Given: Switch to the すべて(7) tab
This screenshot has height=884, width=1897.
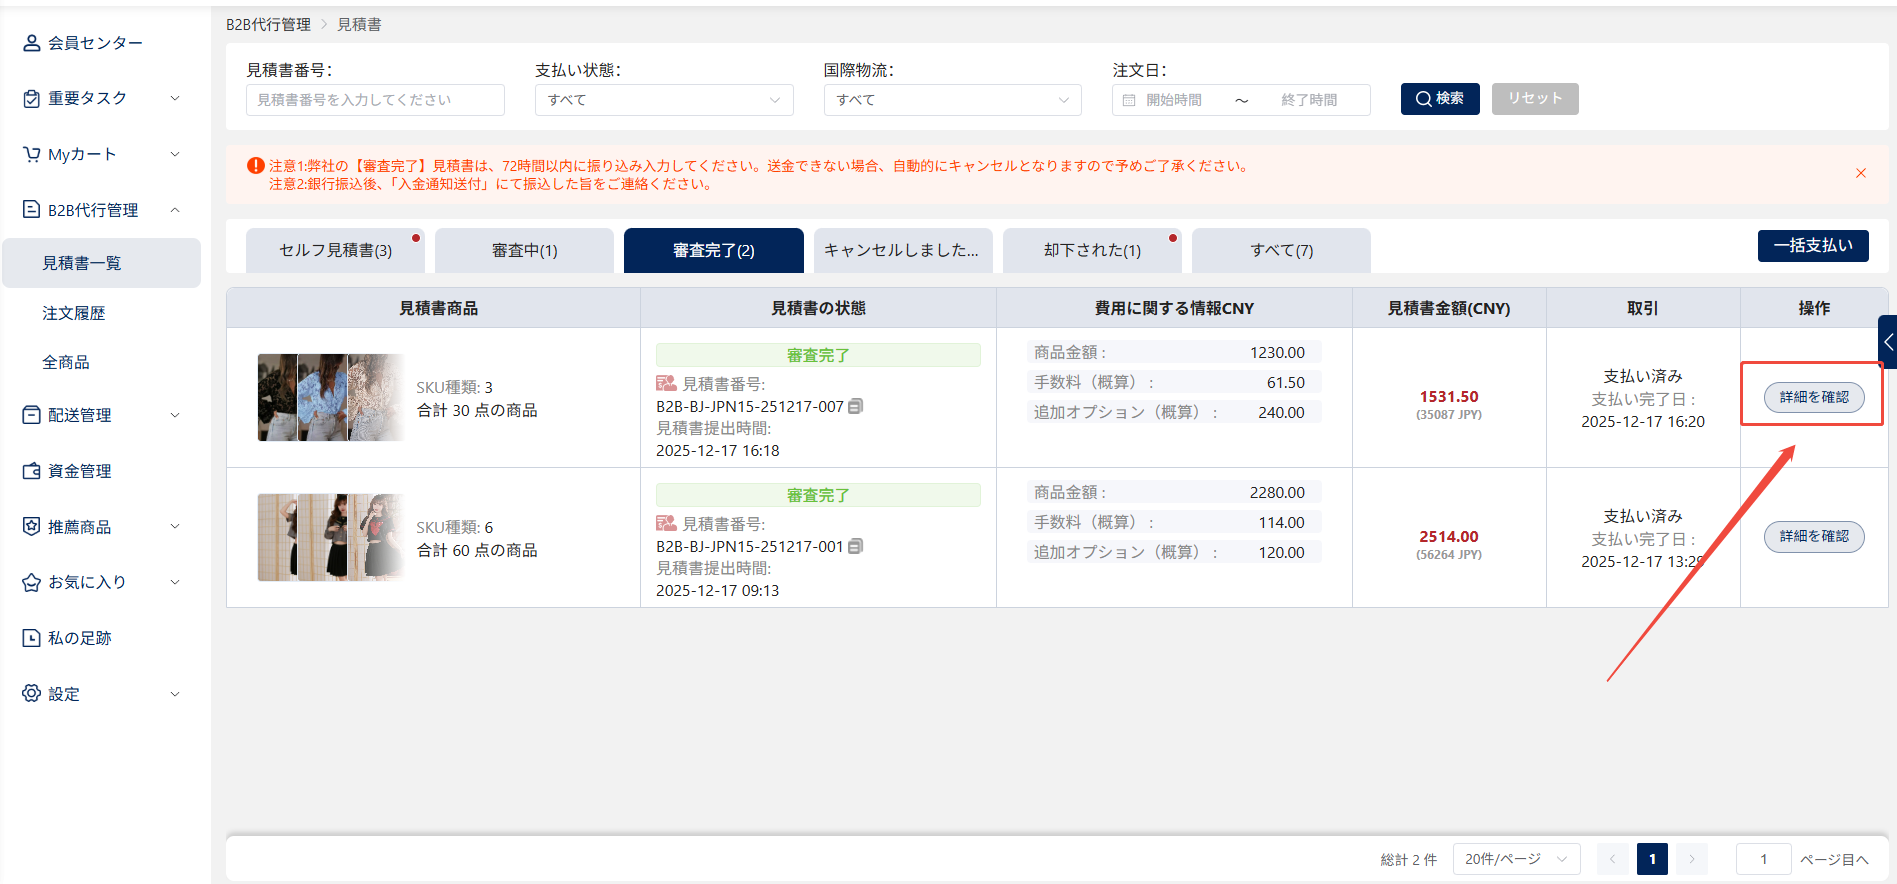Looking at the screenshot, I should pyautogui.click(x=1281, y=250).
